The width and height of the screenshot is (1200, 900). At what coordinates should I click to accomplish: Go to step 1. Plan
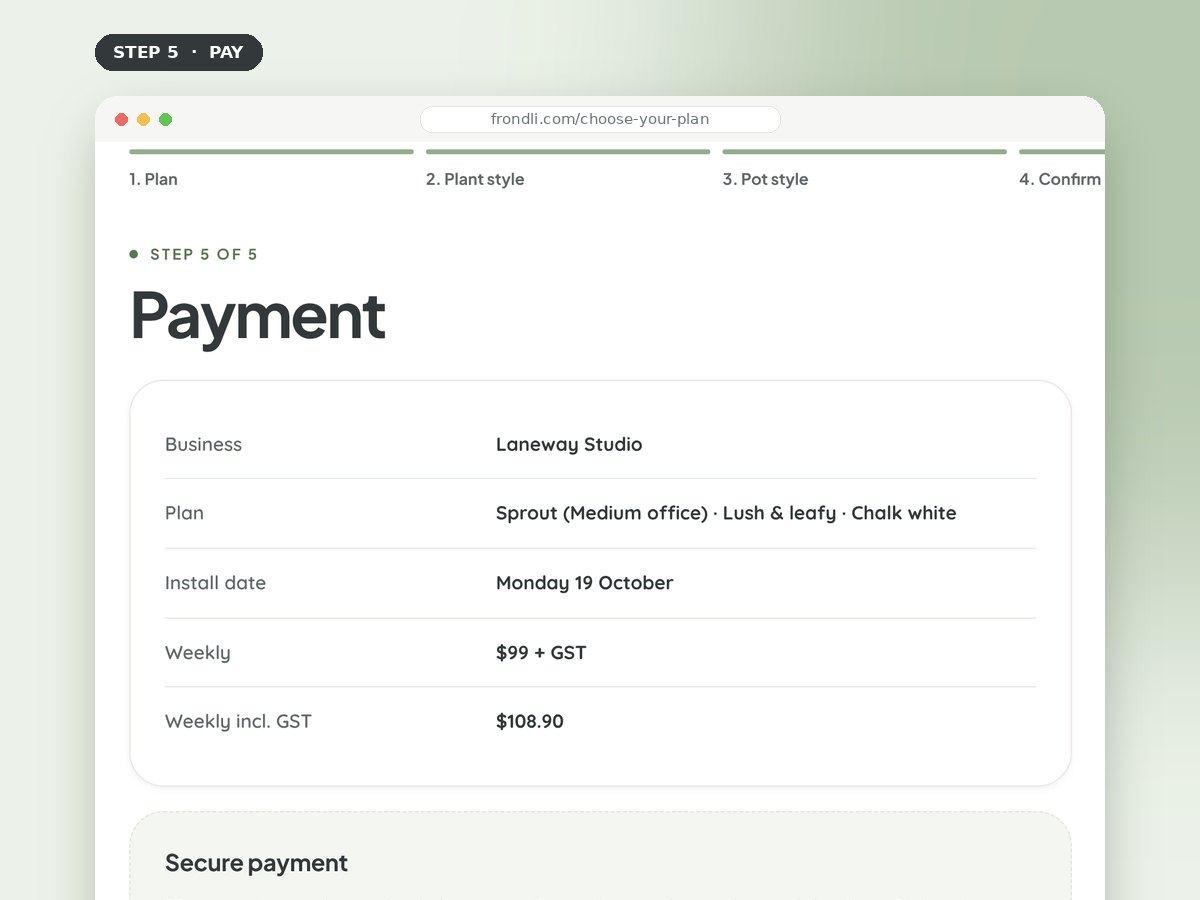[271, 169]
